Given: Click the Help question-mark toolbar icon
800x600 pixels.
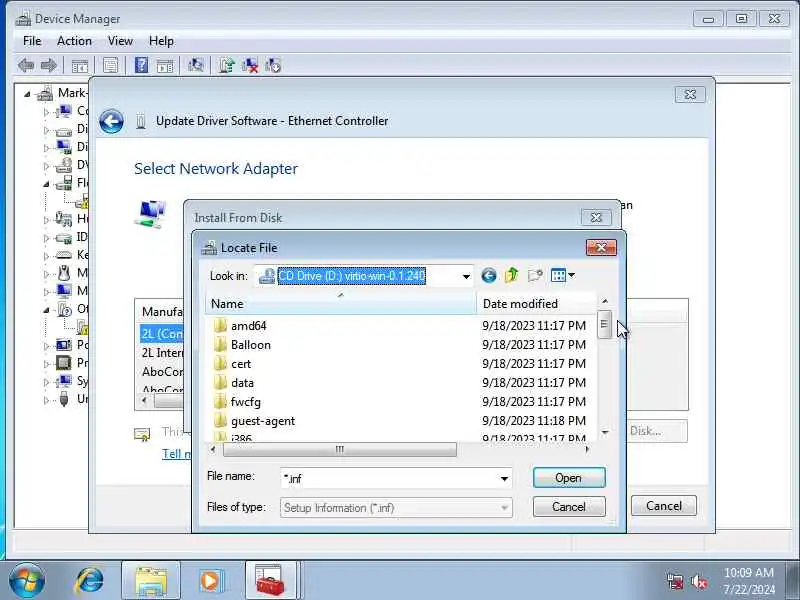Looking at the screenshot, I should pos(141,65).
